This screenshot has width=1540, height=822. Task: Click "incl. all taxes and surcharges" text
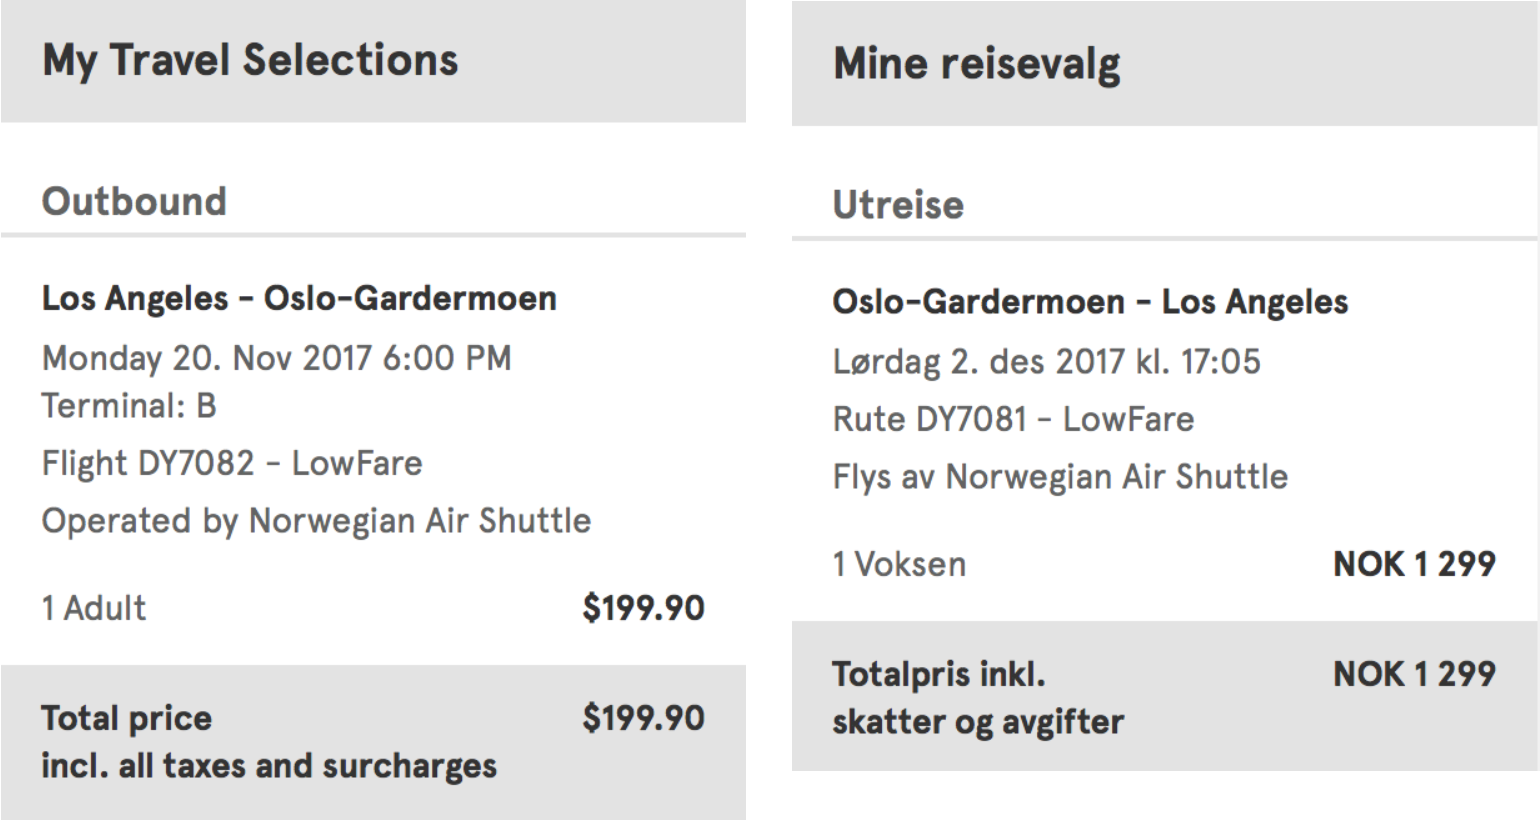coord(269,766)
